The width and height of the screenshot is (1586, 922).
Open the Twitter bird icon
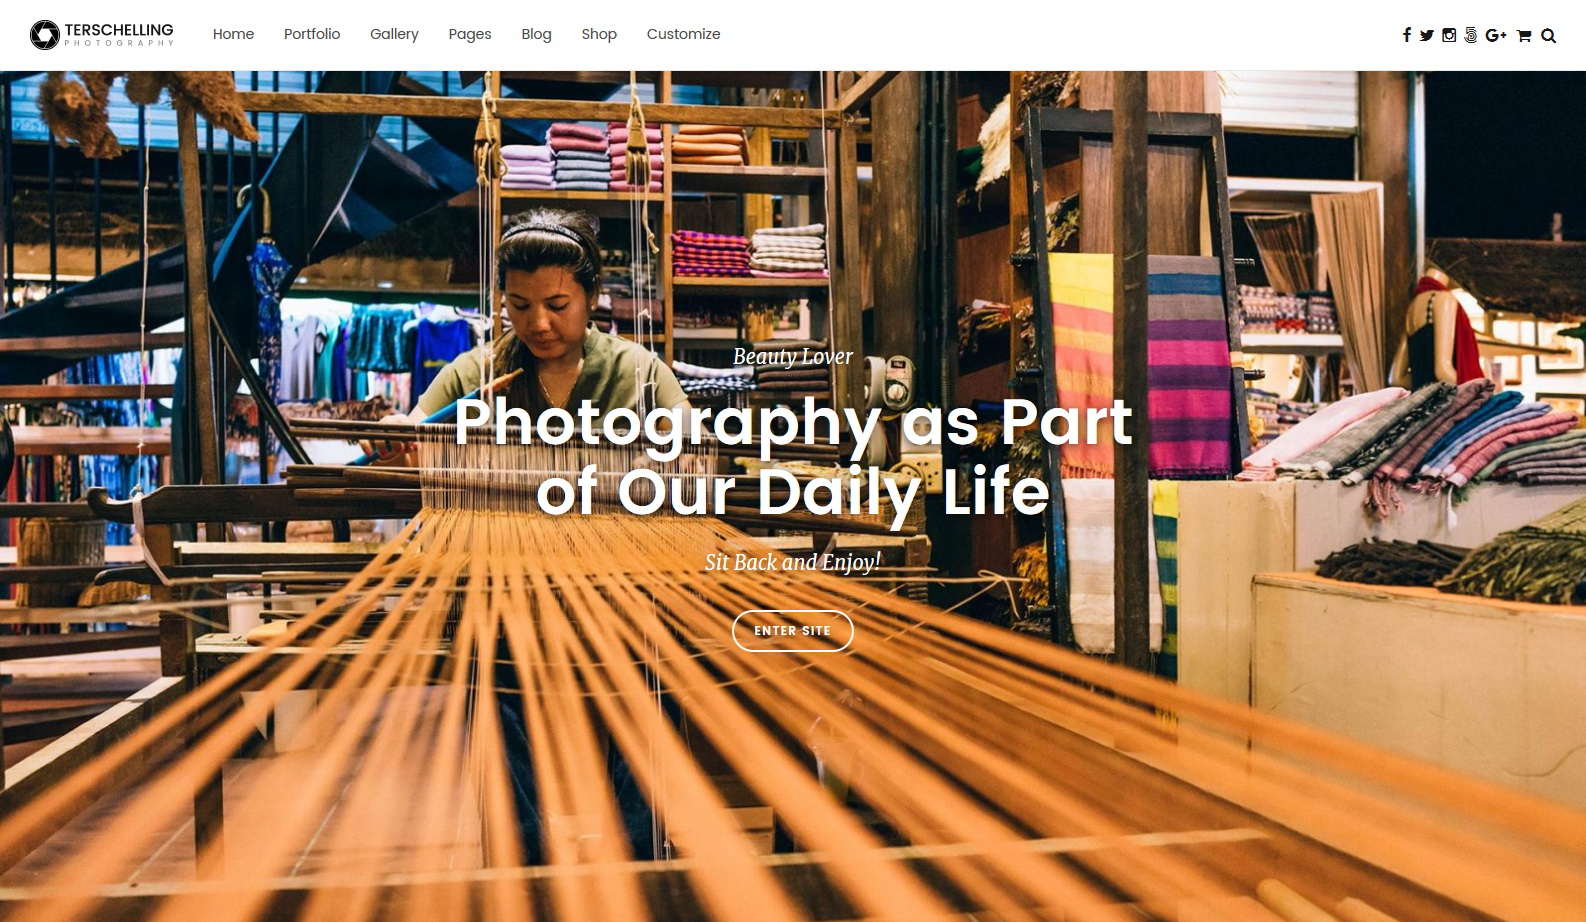(1427, 35)
